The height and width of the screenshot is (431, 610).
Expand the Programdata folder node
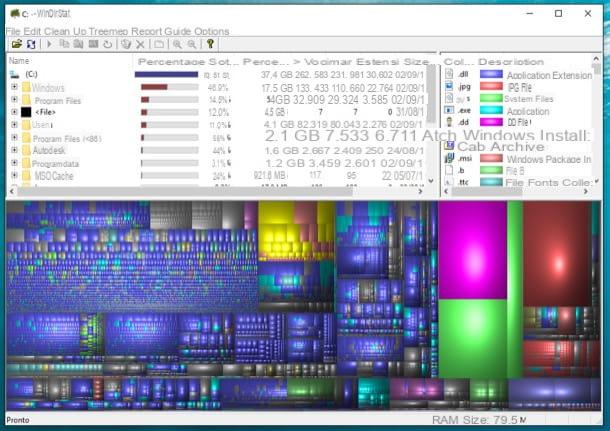14,163
